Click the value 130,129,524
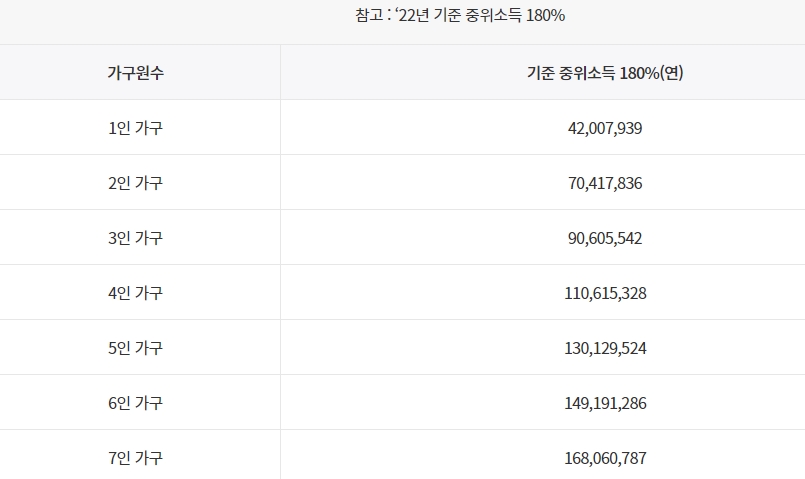This screenshot has width=805, height=479. [605, 348]
